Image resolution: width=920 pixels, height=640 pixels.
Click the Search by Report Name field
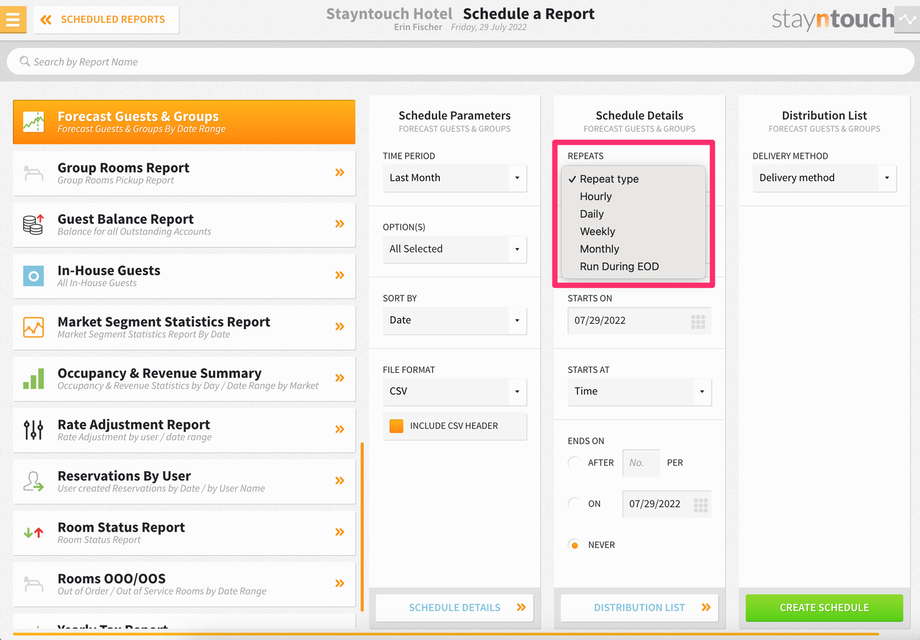(x=460, y=62)
